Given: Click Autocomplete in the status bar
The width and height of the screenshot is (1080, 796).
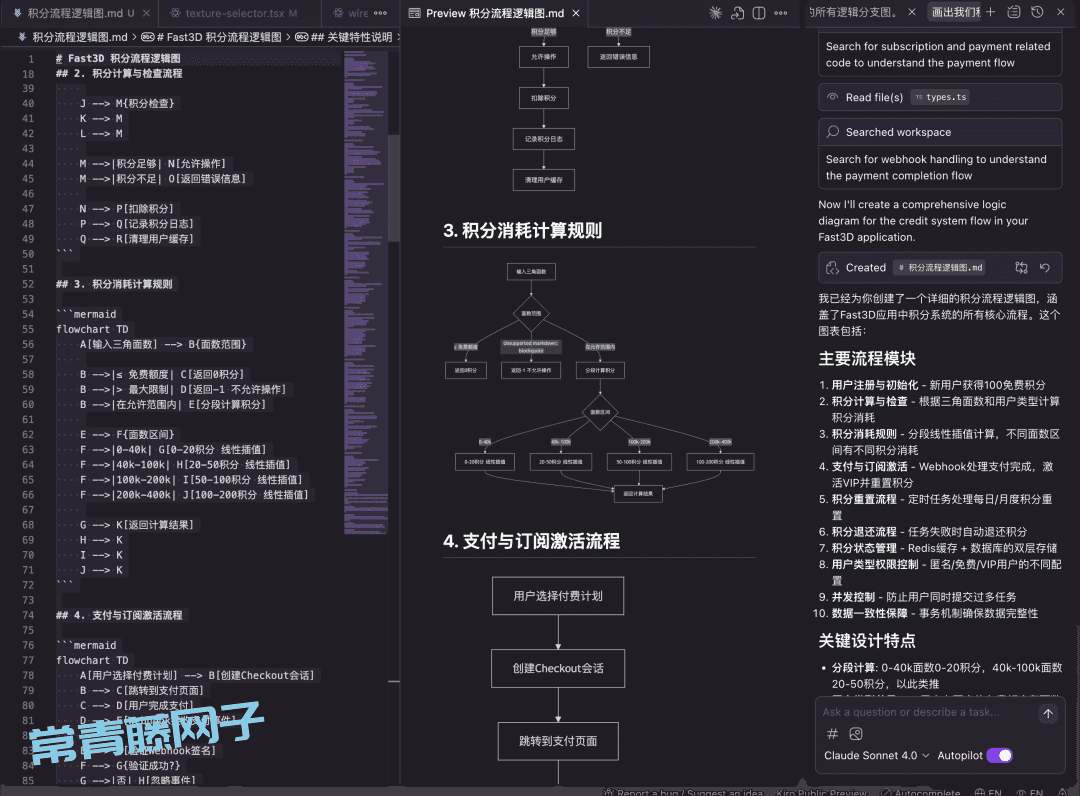Looking at the screenshot, I should (x=921, y=792).
